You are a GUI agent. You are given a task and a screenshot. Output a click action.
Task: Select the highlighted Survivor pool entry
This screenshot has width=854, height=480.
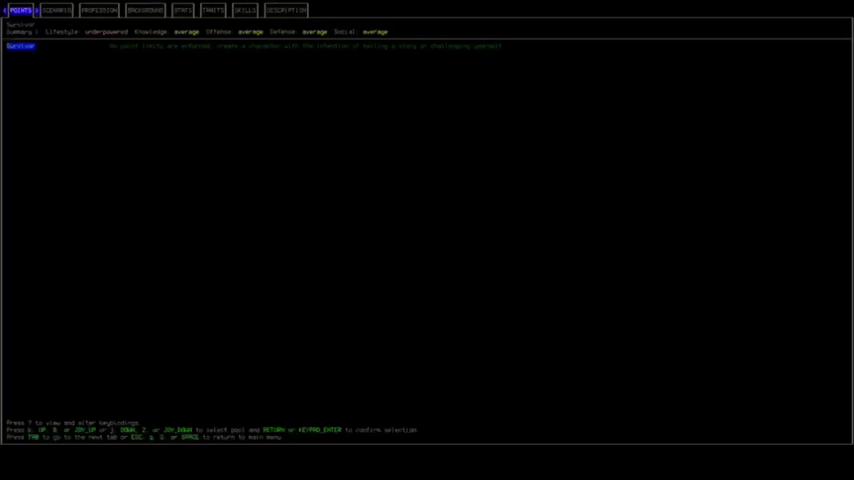[x=20, y=46]
